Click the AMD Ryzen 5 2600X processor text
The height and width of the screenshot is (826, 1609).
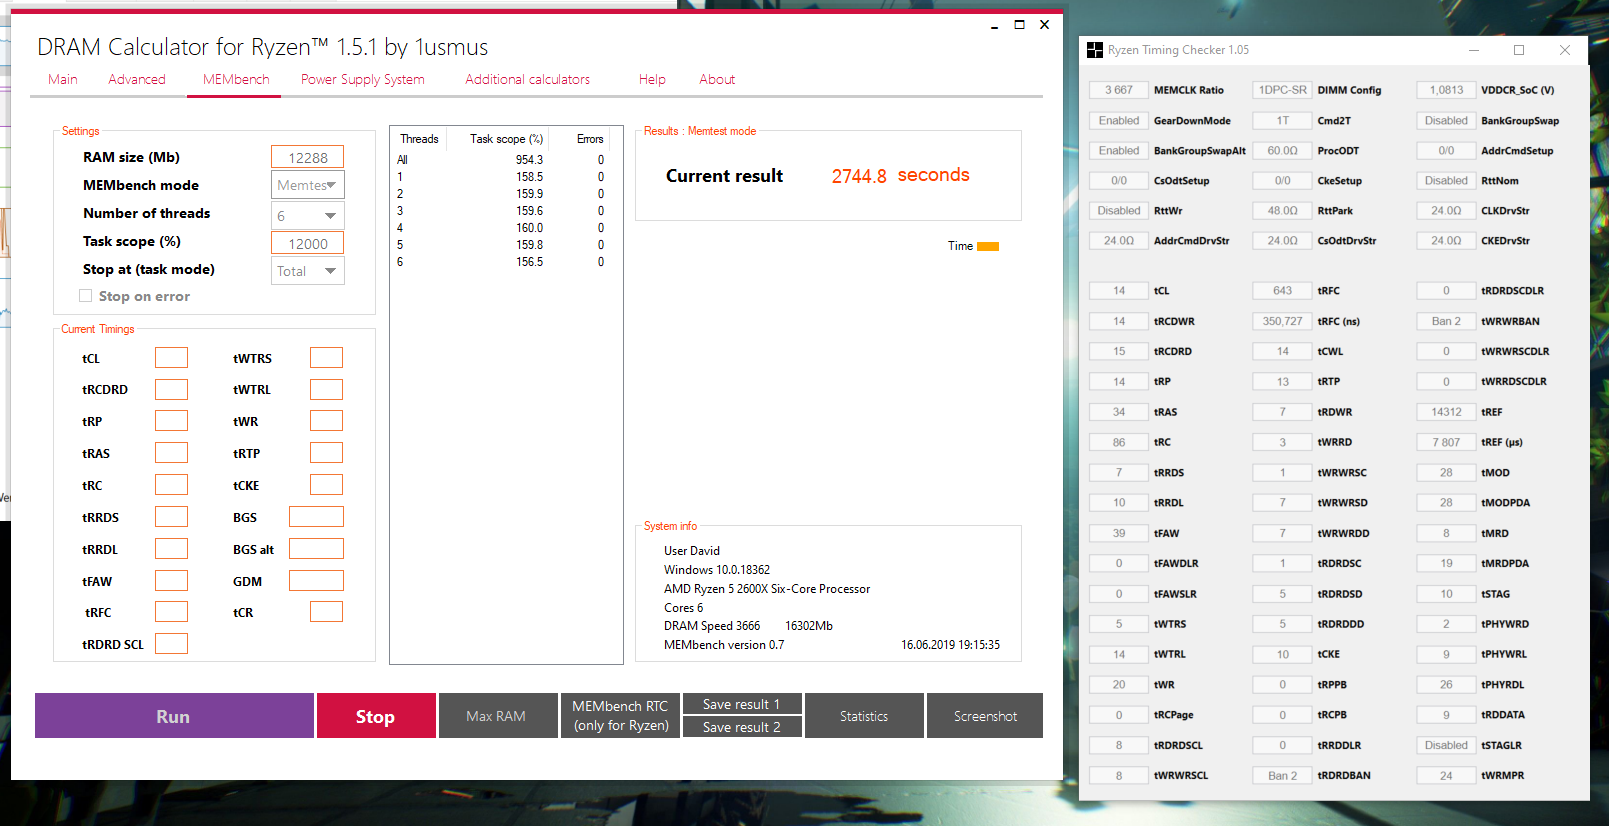767,589
